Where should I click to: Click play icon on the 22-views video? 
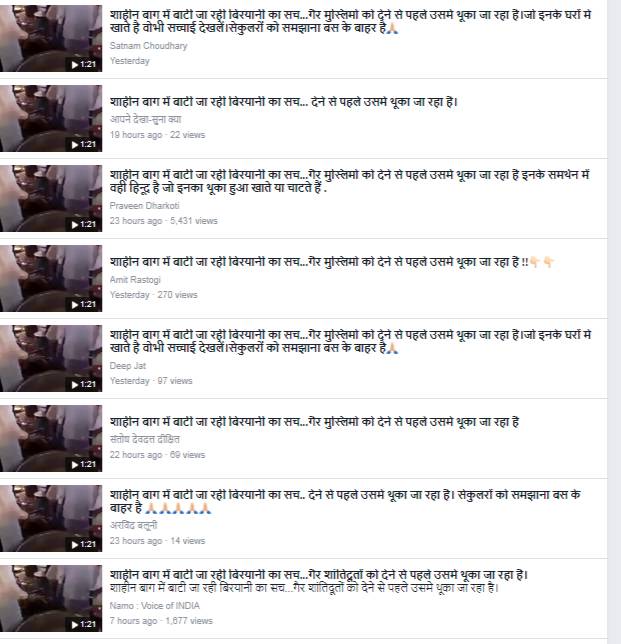click(x=75, y=145)
